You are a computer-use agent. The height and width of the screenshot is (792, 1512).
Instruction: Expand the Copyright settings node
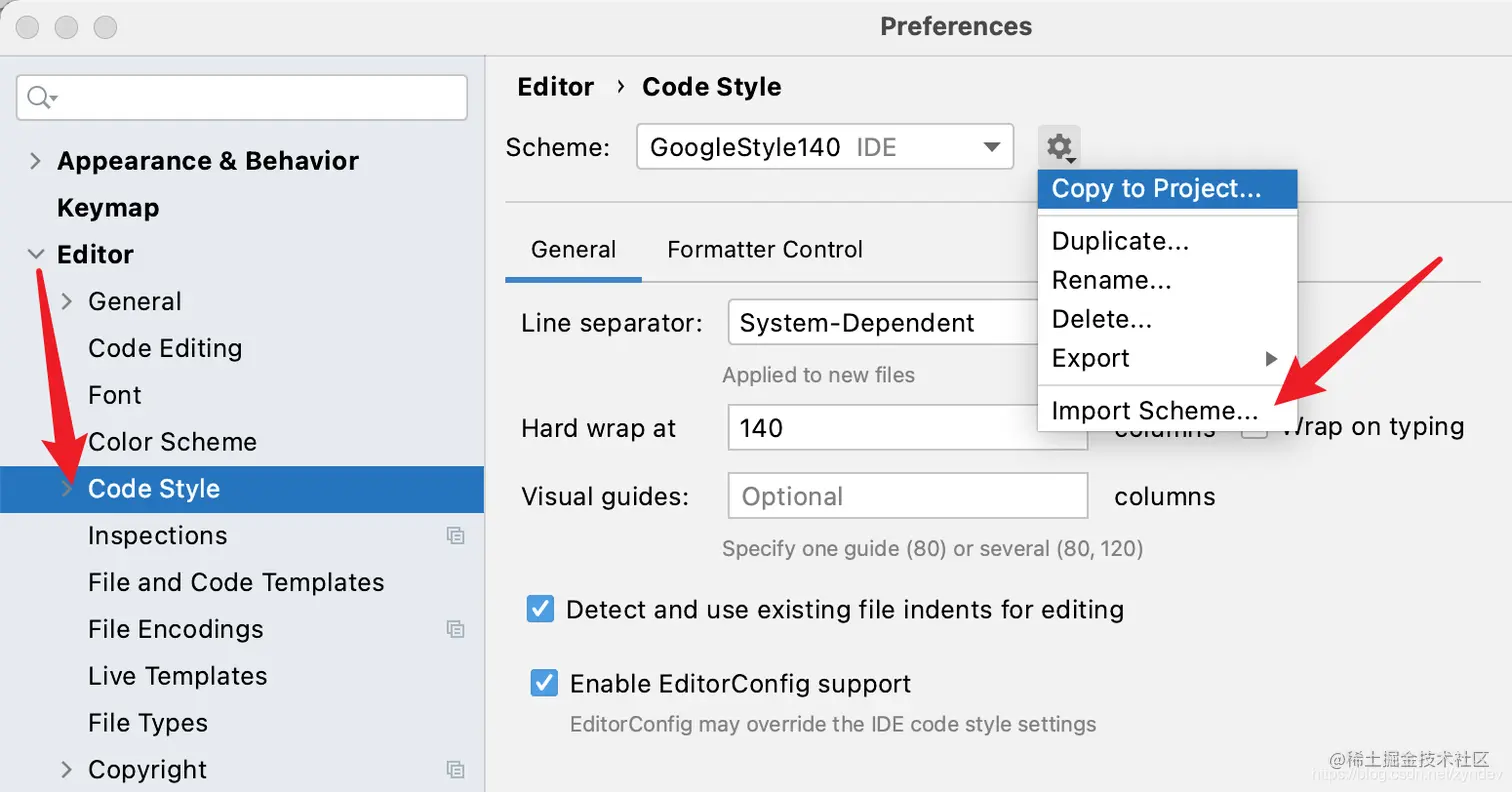point(67,770)
